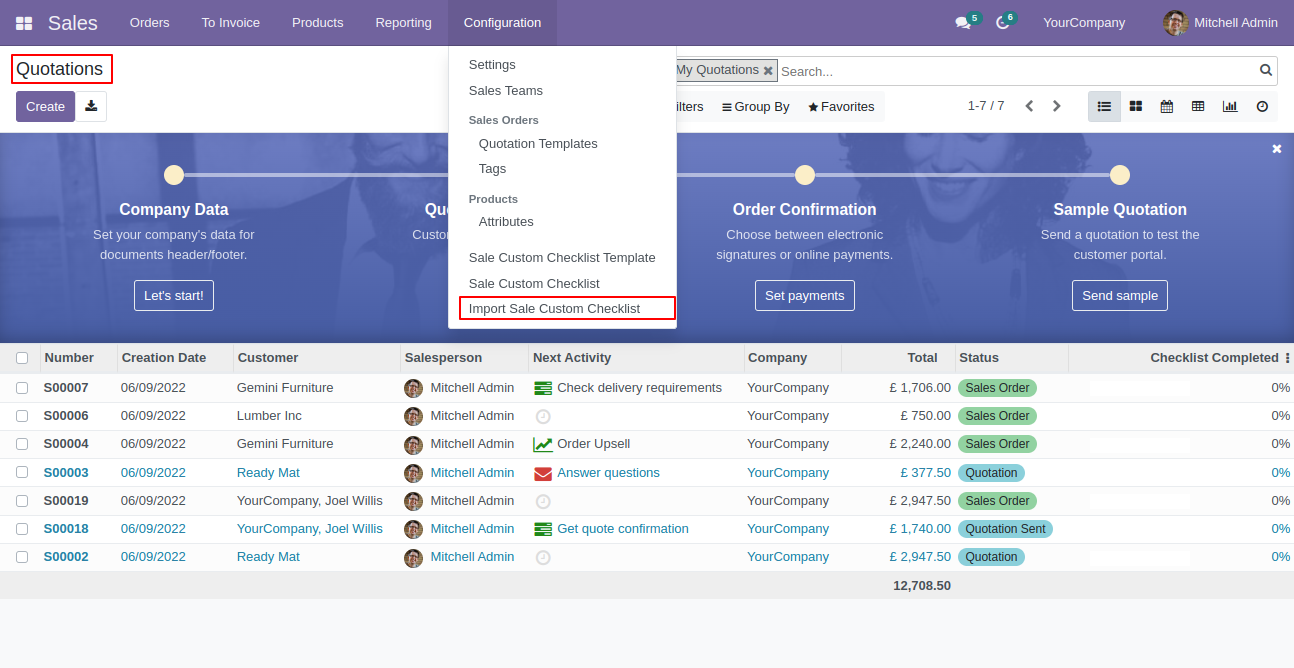The height and width of the screenshot is (668, 1294).
Task: Click salesperson avatar in S00007 row
Action: (x=413, y=388)
